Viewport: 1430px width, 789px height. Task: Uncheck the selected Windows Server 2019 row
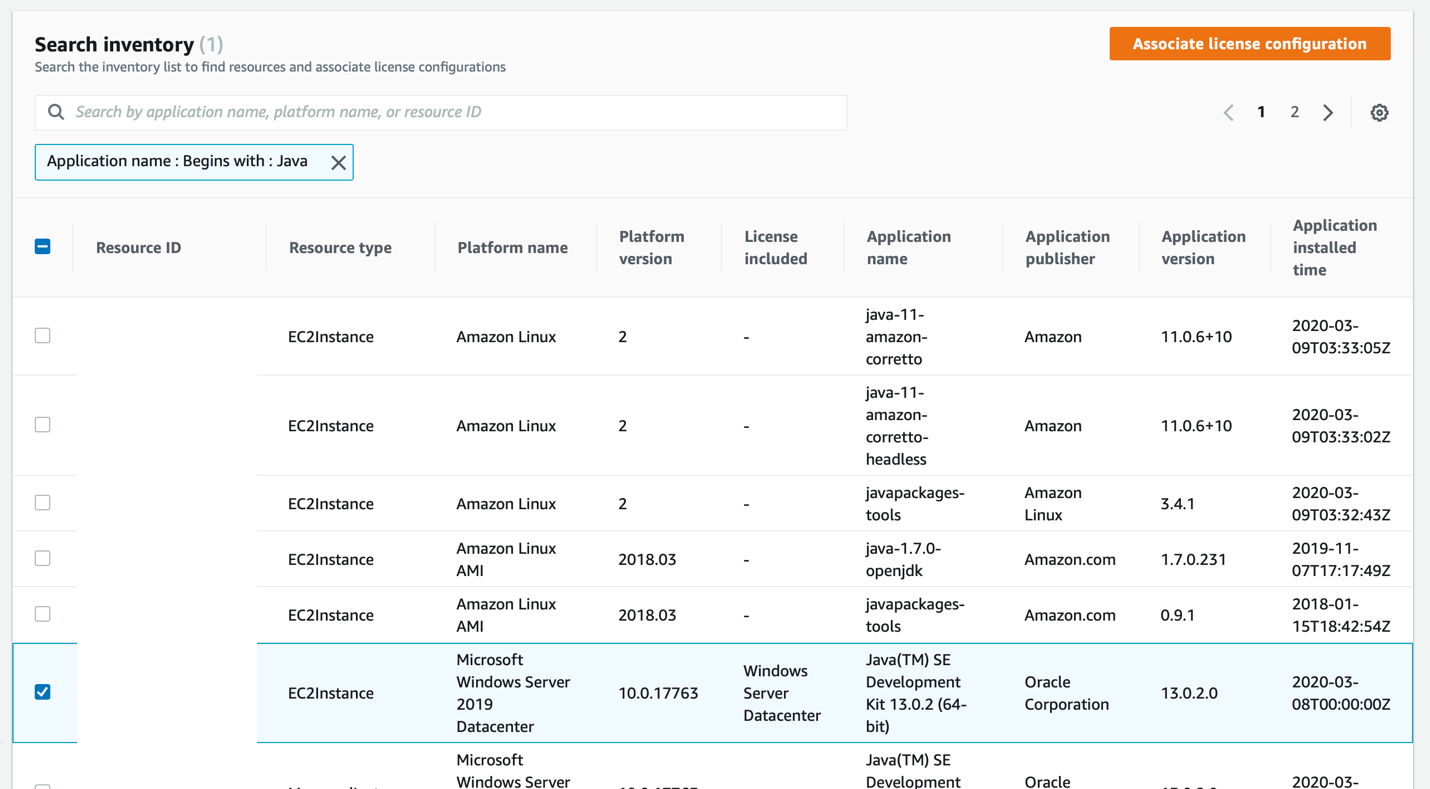(42, 692)
